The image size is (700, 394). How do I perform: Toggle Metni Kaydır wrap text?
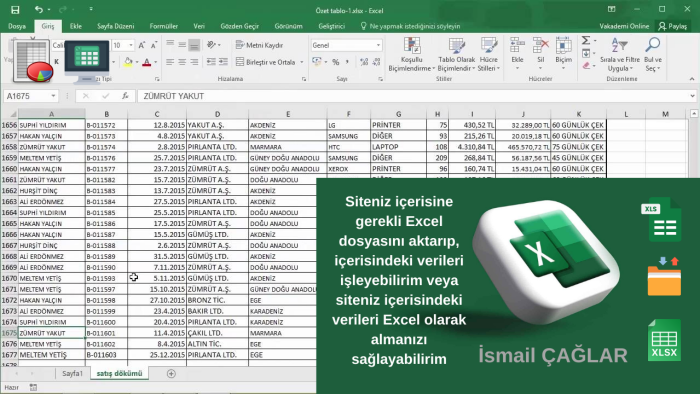point(259,45)
